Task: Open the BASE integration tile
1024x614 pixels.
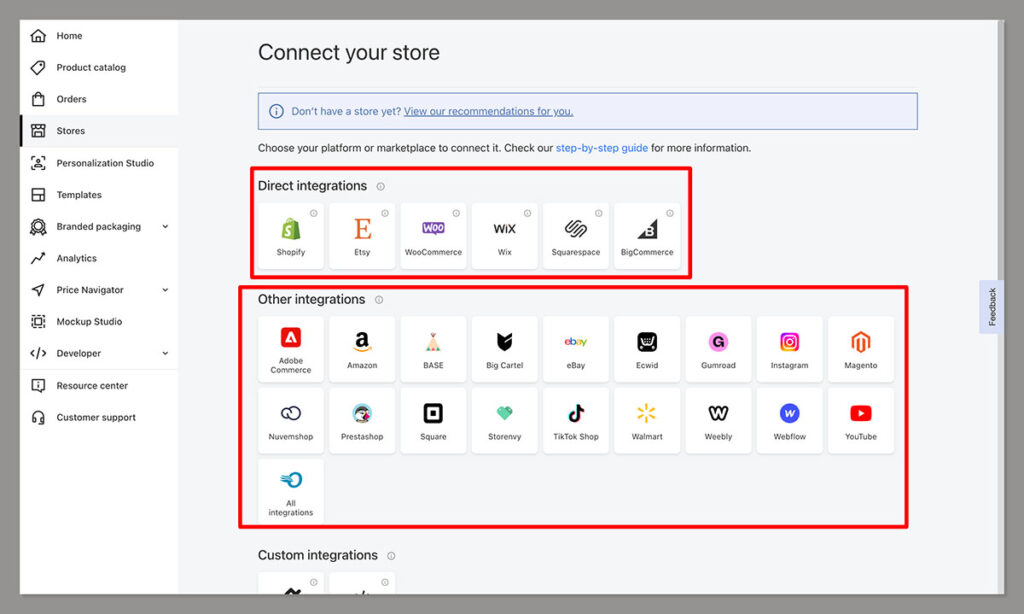Action: point(433,349)
